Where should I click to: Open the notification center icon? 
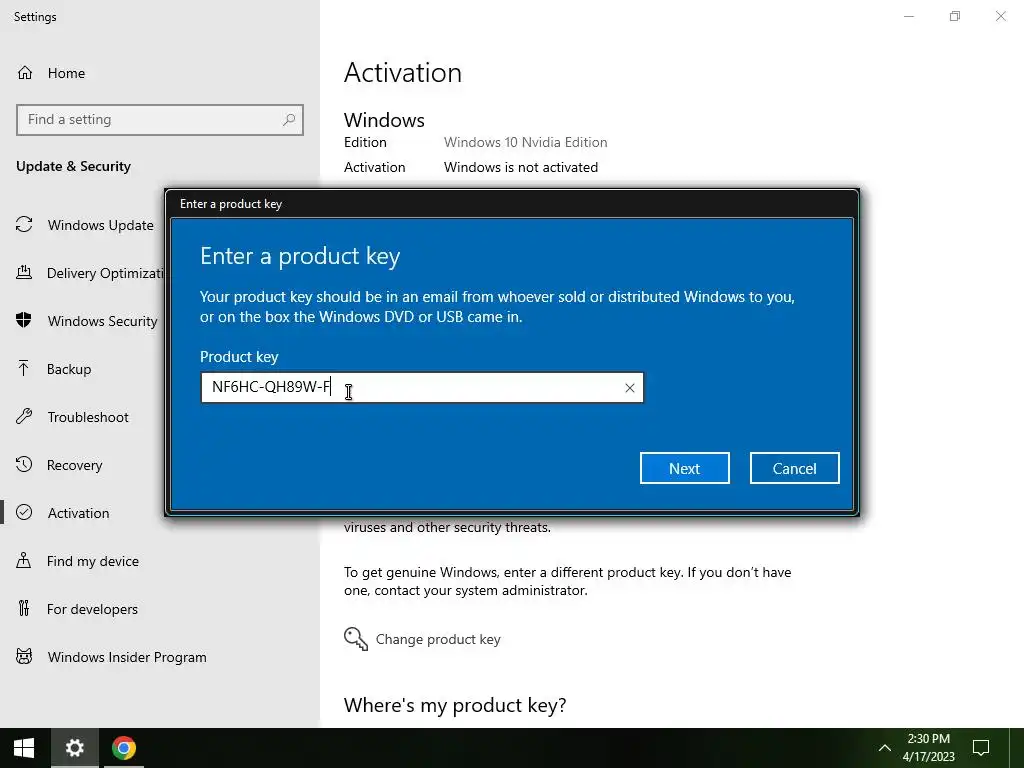pos(981,748)
